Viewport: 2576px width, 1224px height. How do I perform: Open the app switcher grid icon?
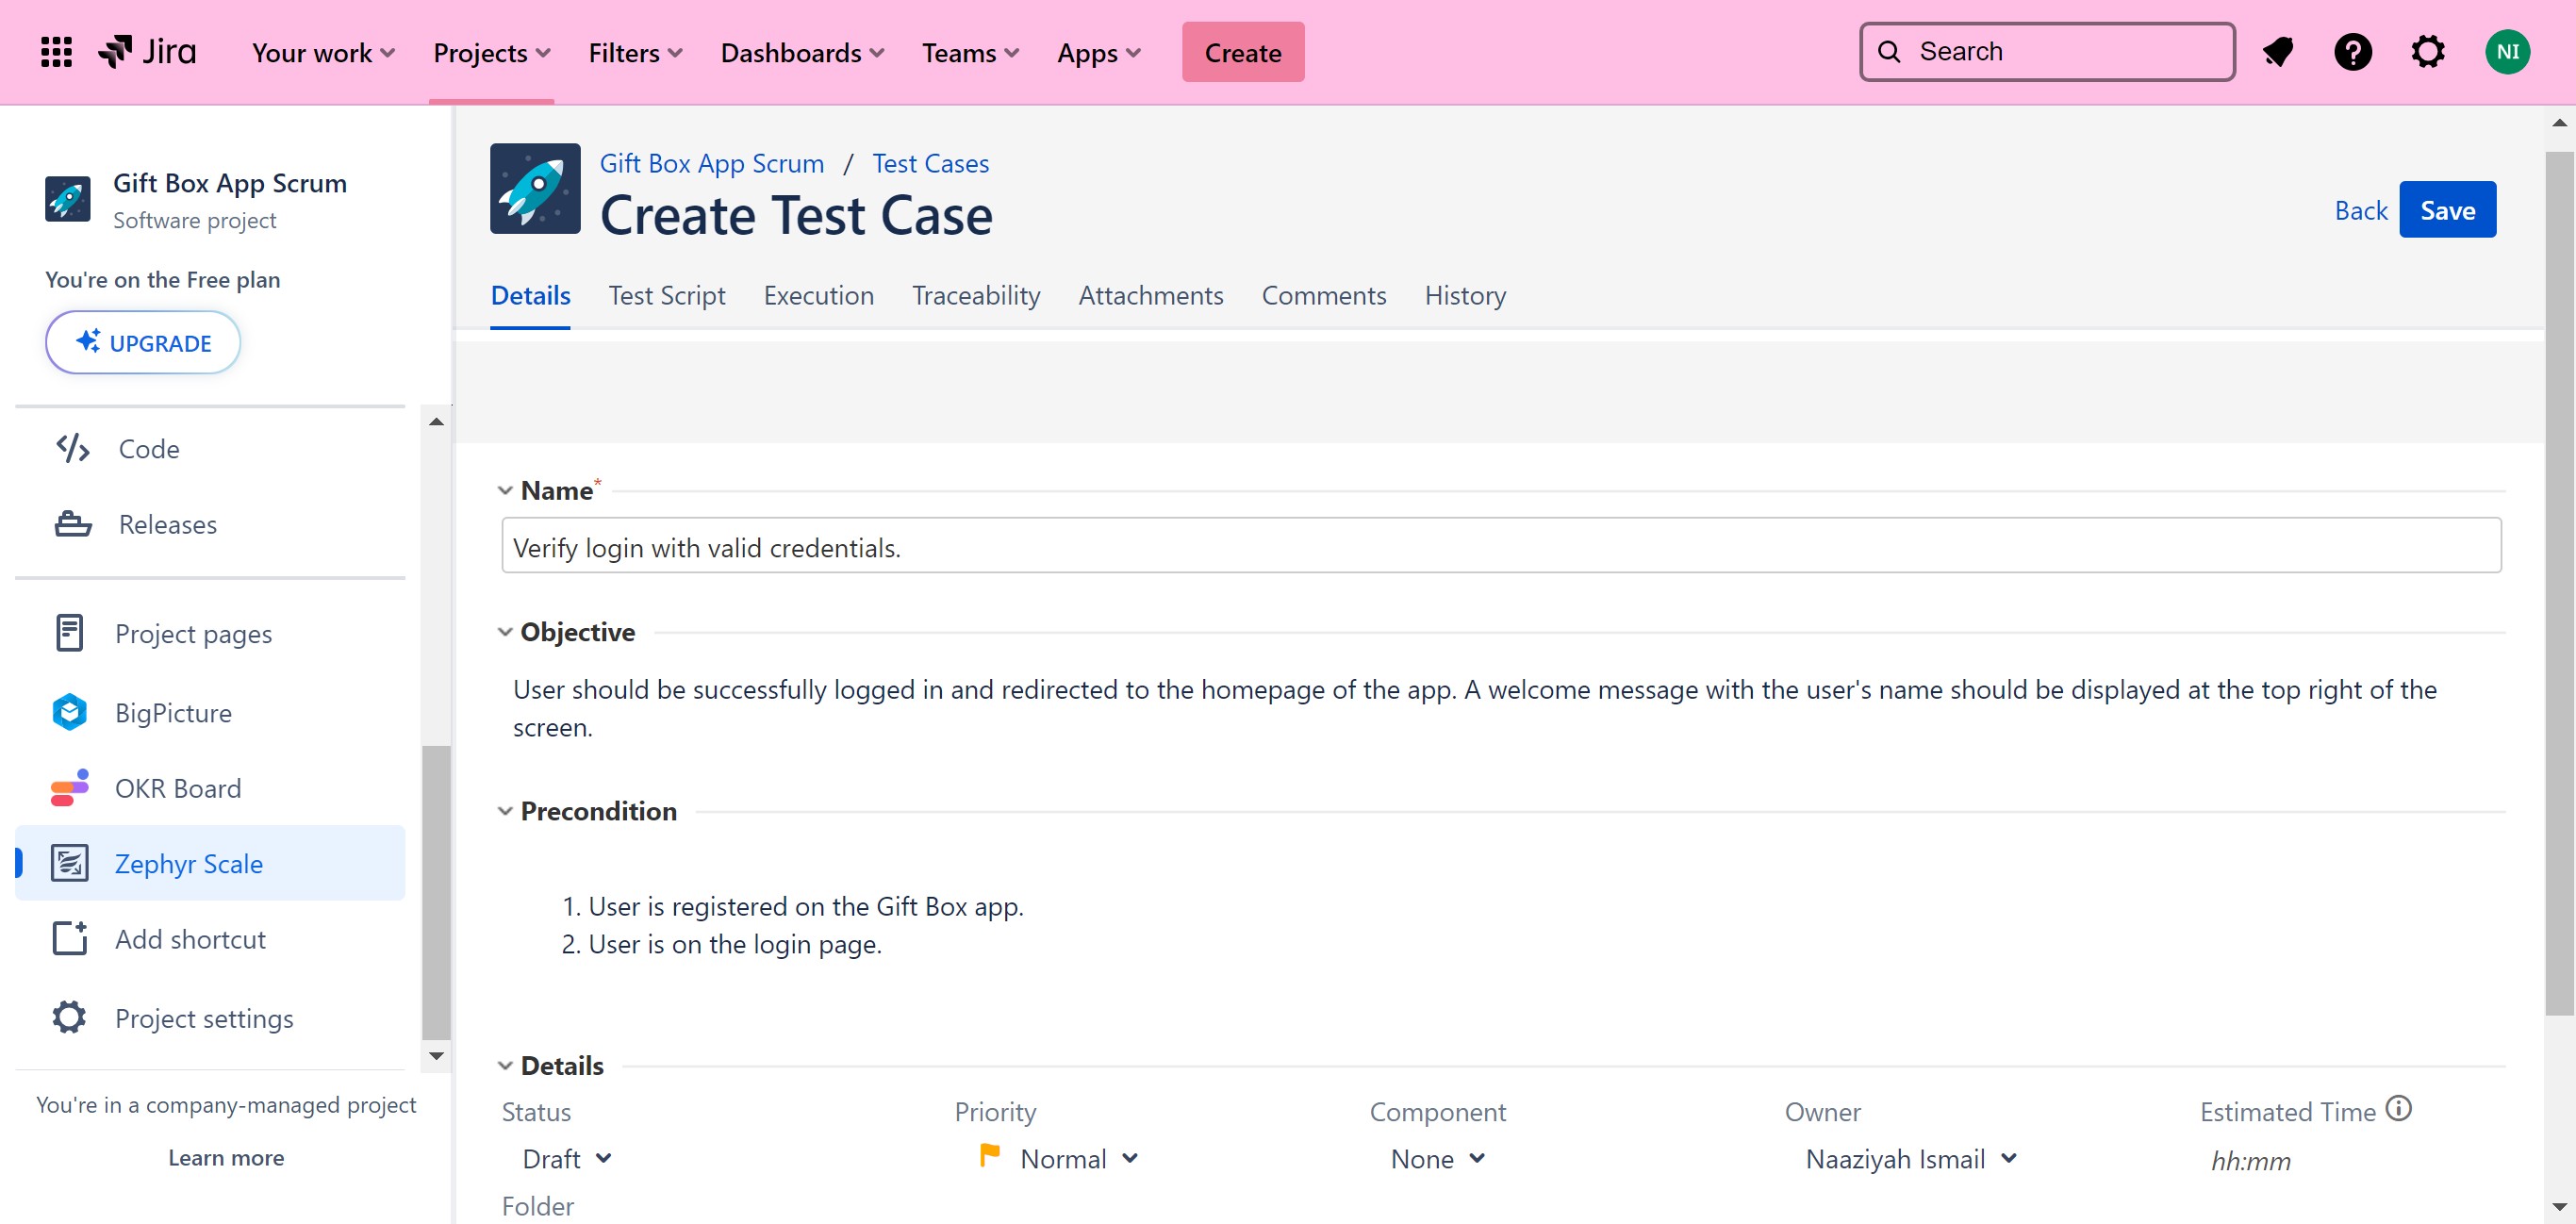(56, 52)
